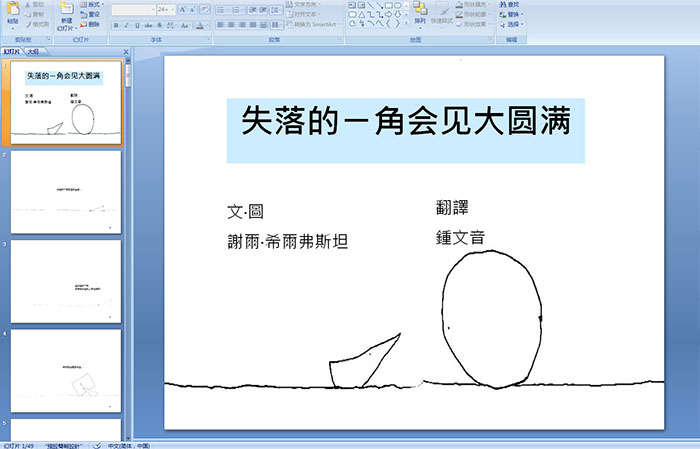Image resolution: width=700 pixels, height=449 pixels.
Task: Switch to Outline (大纲) pane tab
Action: tap(33, 52)
